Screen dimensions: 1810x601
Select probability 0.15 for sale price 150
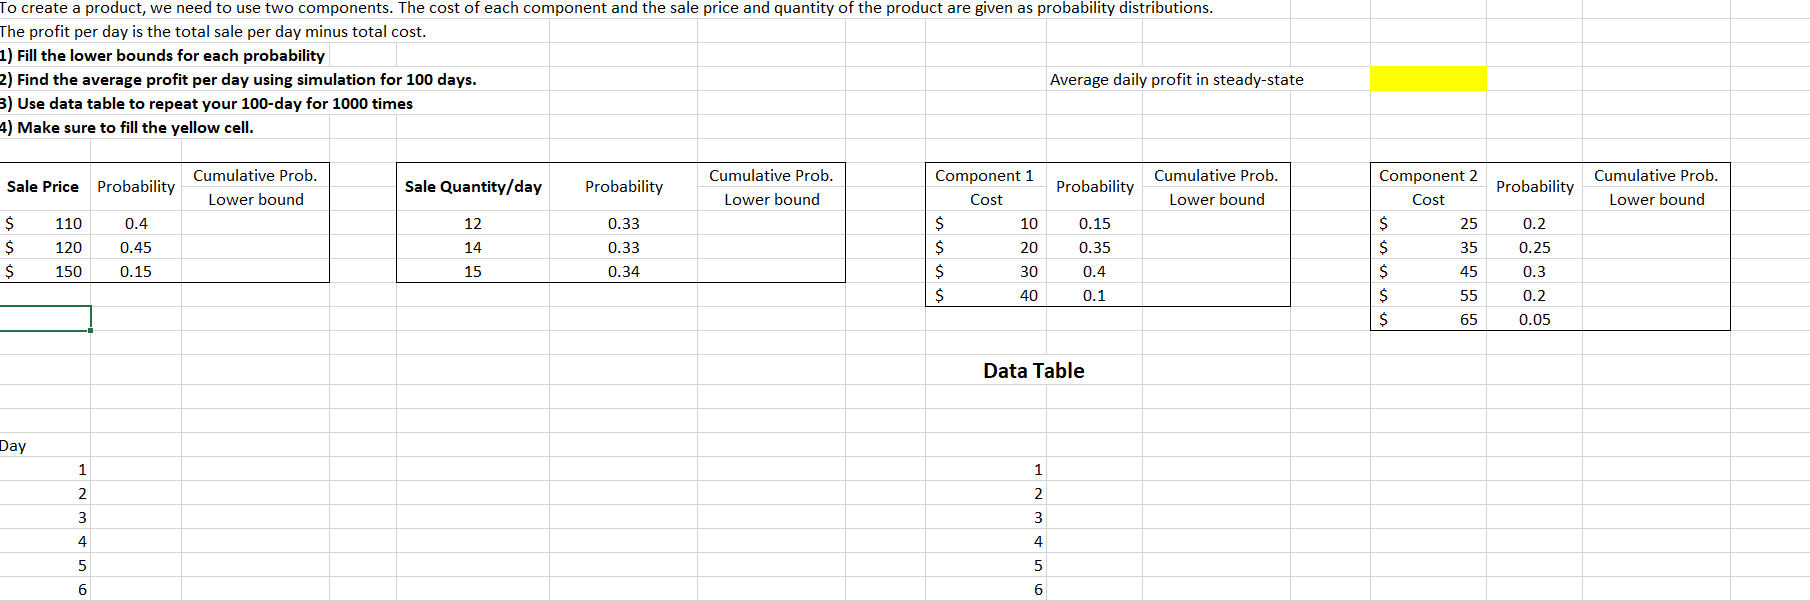point(136,272)
